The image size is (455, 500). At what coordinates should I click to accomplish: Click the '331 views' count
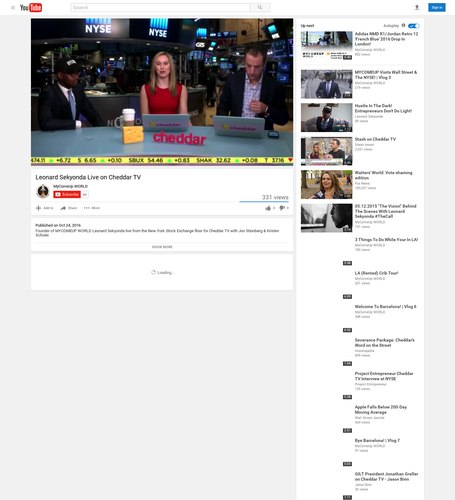click(275, 197)
